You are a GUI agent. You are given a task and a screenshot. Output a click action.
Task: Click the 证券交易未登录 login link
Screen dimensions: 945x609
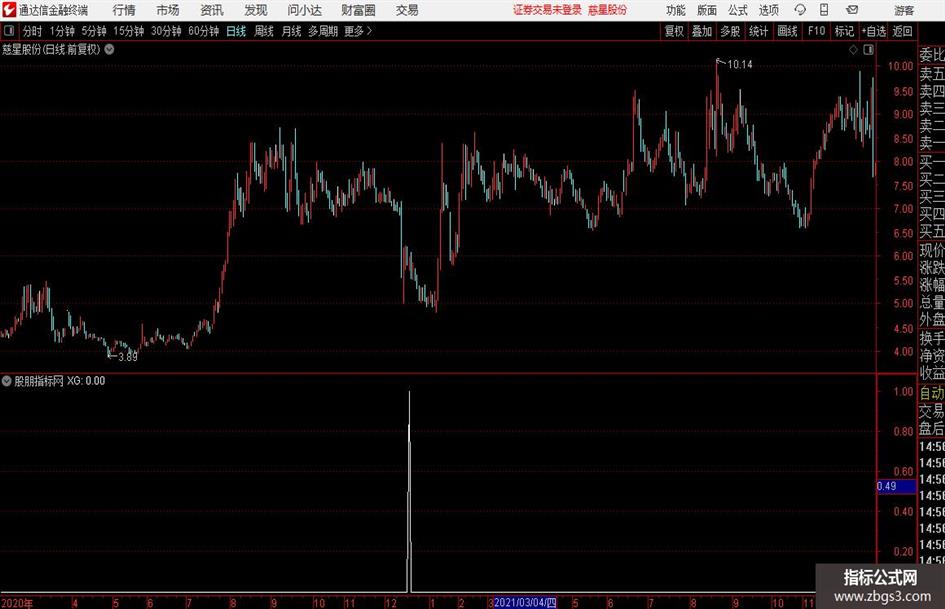point(547,10)
